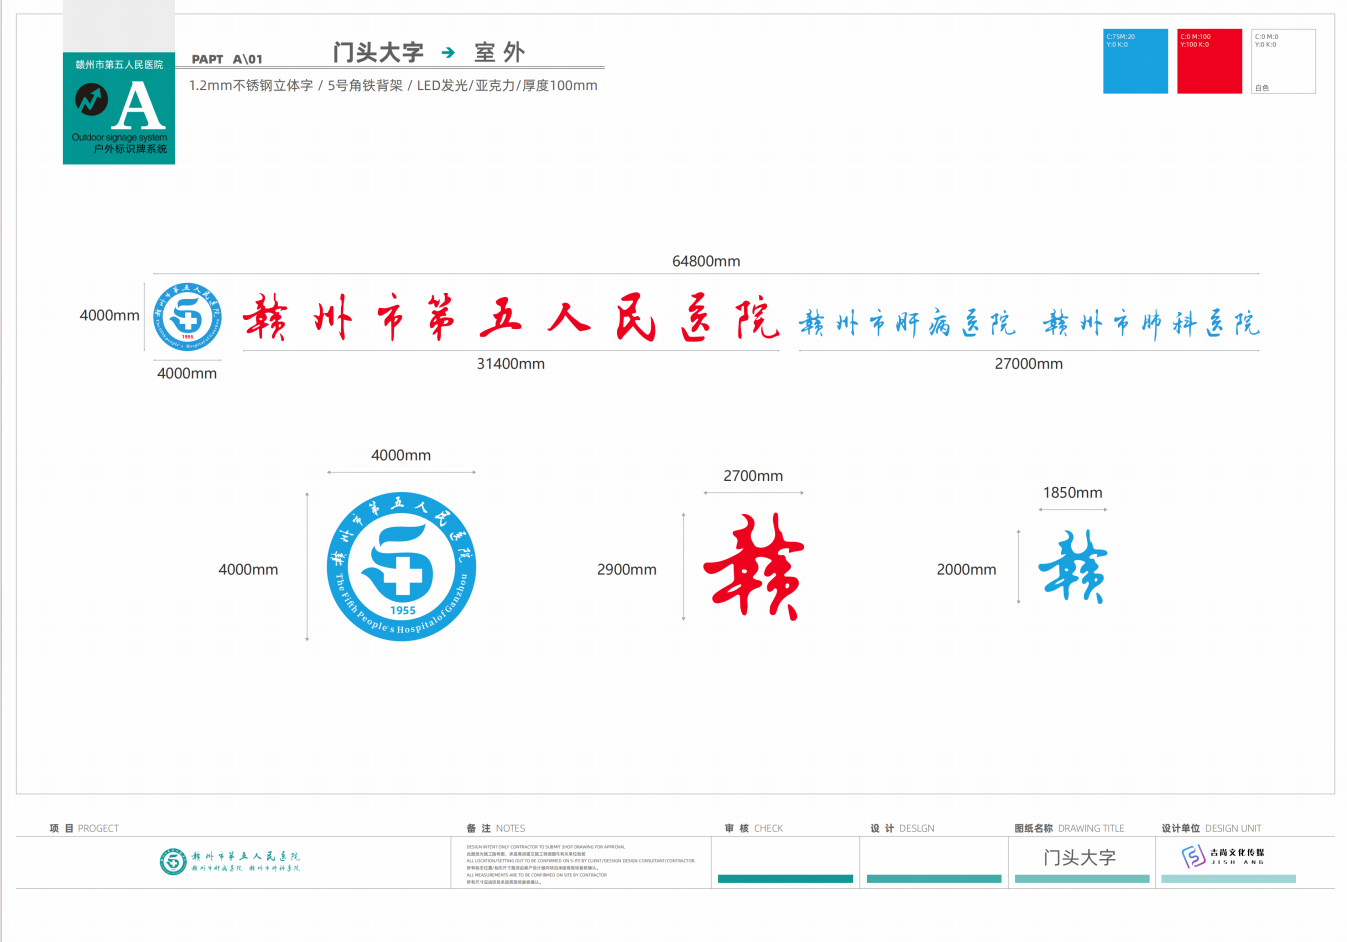Click 门头大字 in the drawing title box
This screenshot has height=942, width=1347.
1079,858
